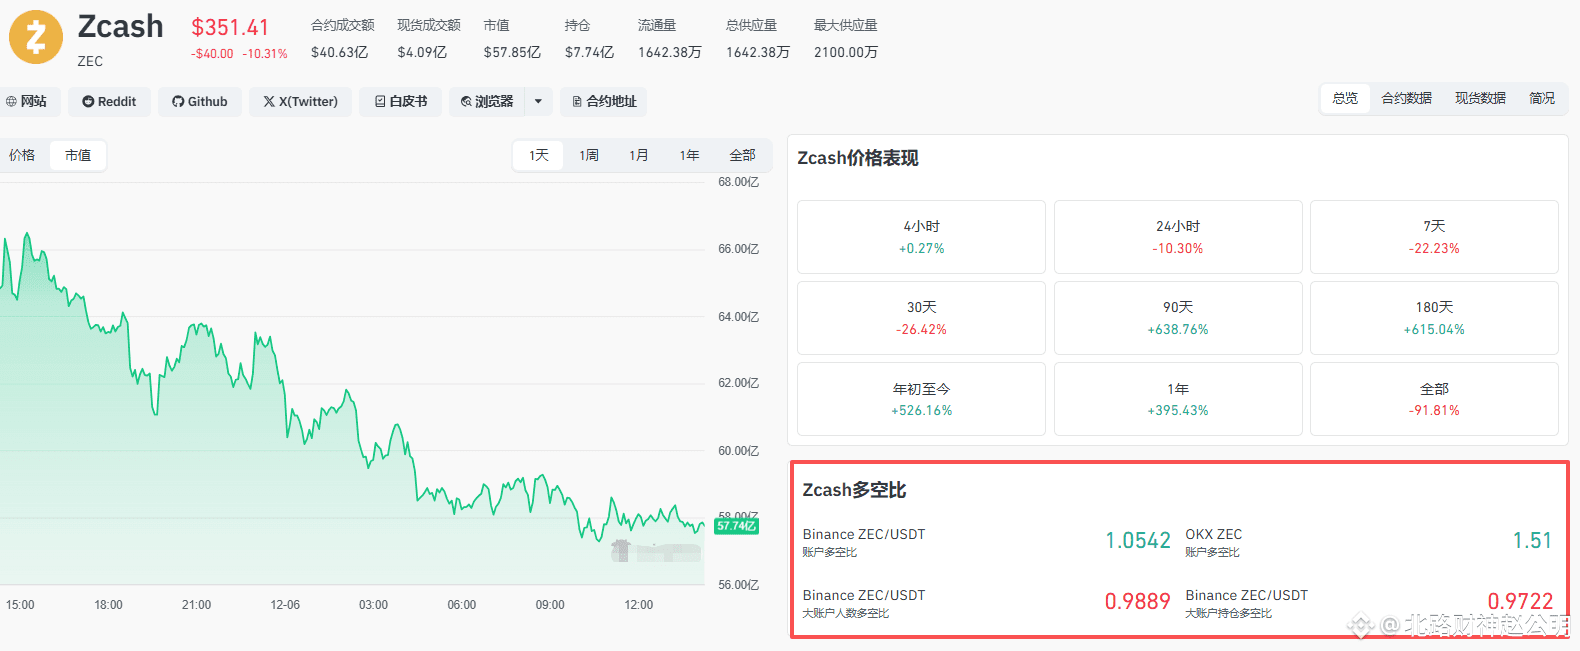
Task: Click the $351.41 price value
Action: [230, 27]
